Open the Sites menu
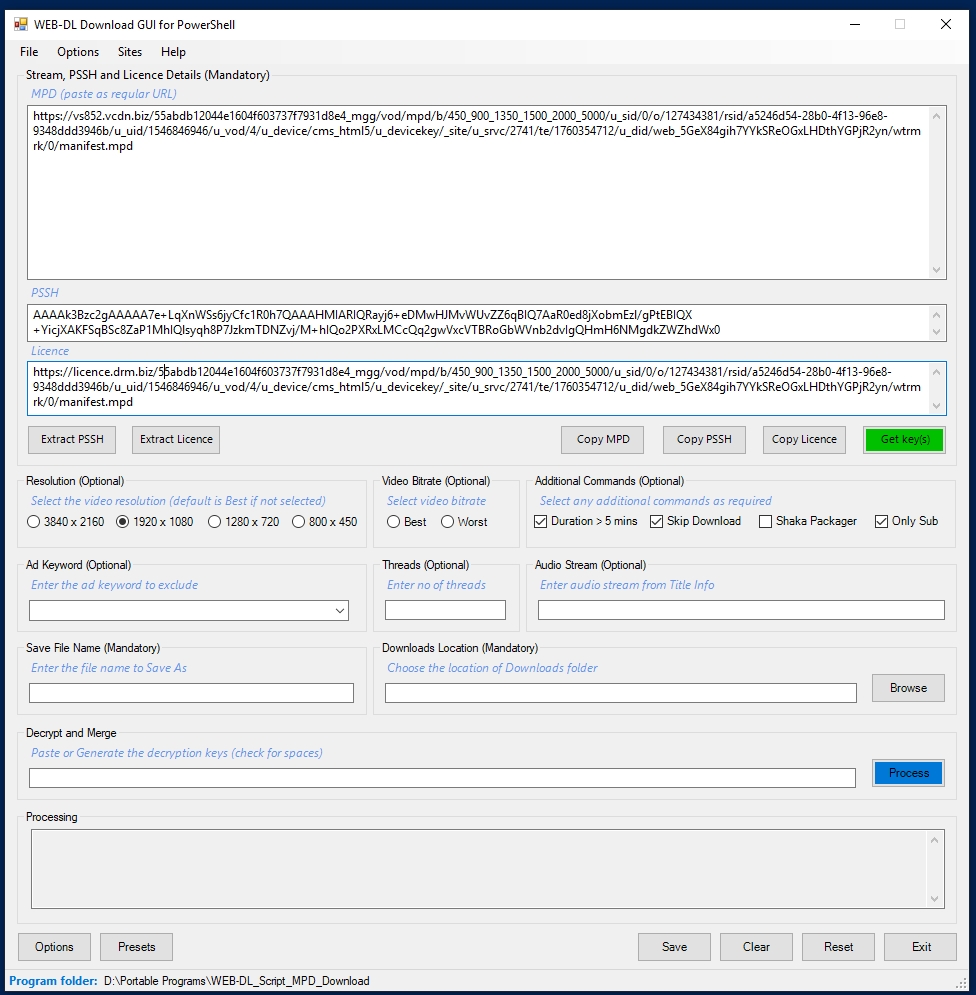 130,52
